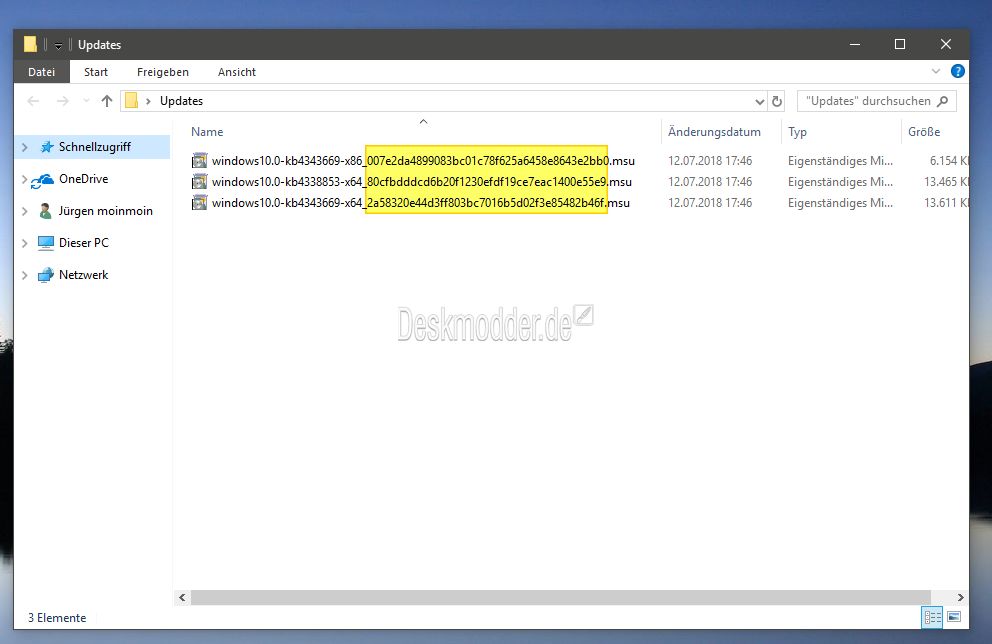Open the recent locations dropdown arrow
Screen dimensions: 992x644
coord(86,101)
